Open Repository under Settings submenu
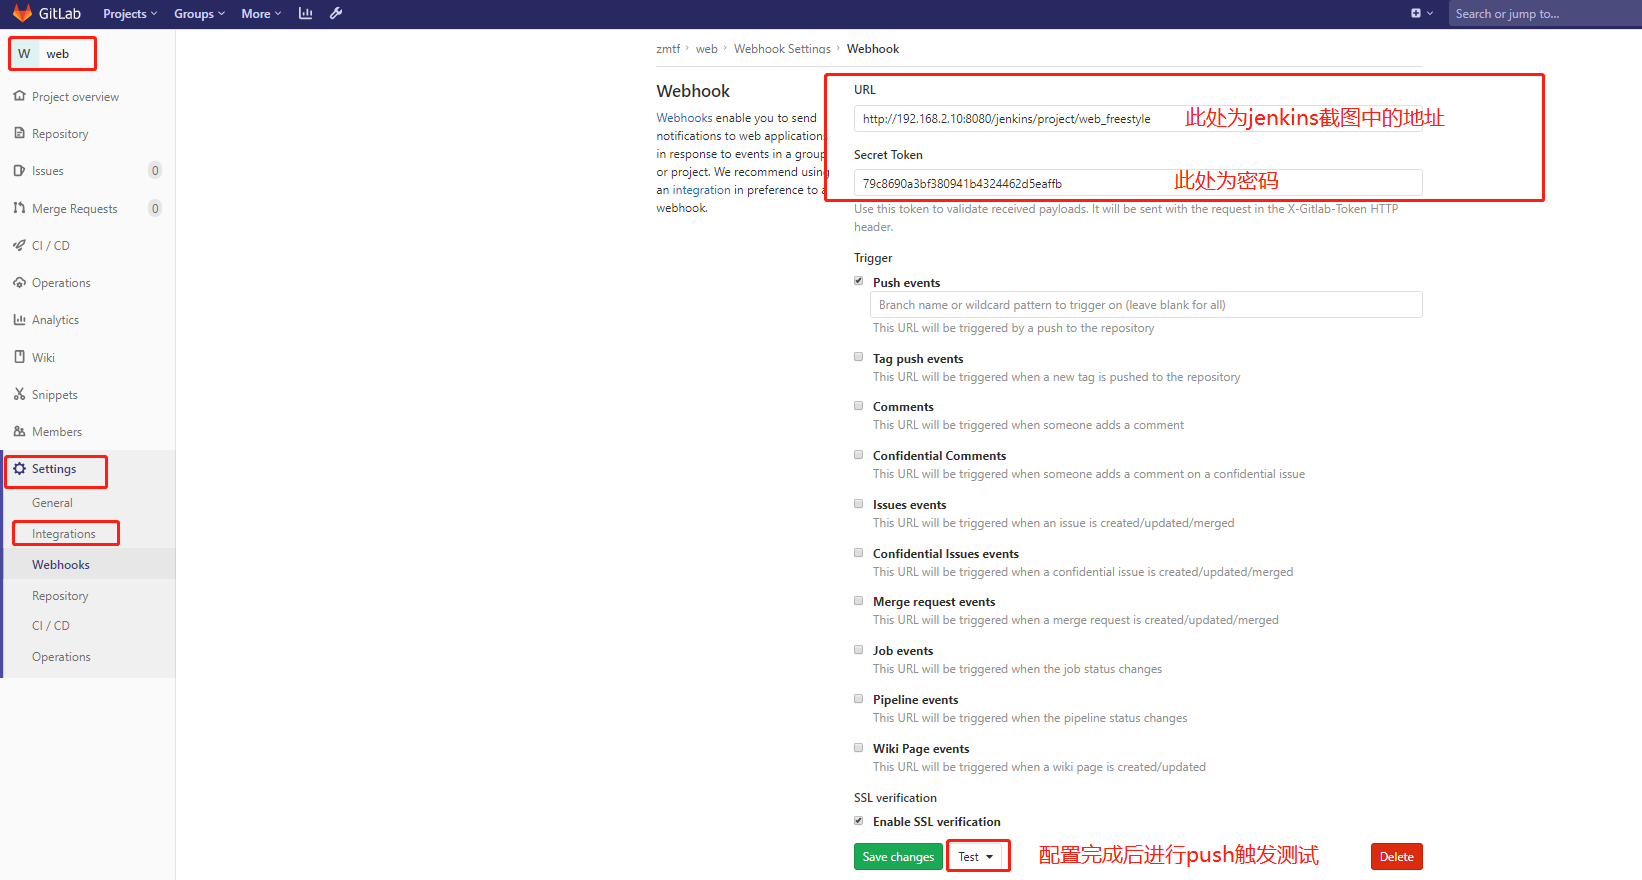Image resolution: width=1642 pixels, height=880 pixels. coord(60,596)
